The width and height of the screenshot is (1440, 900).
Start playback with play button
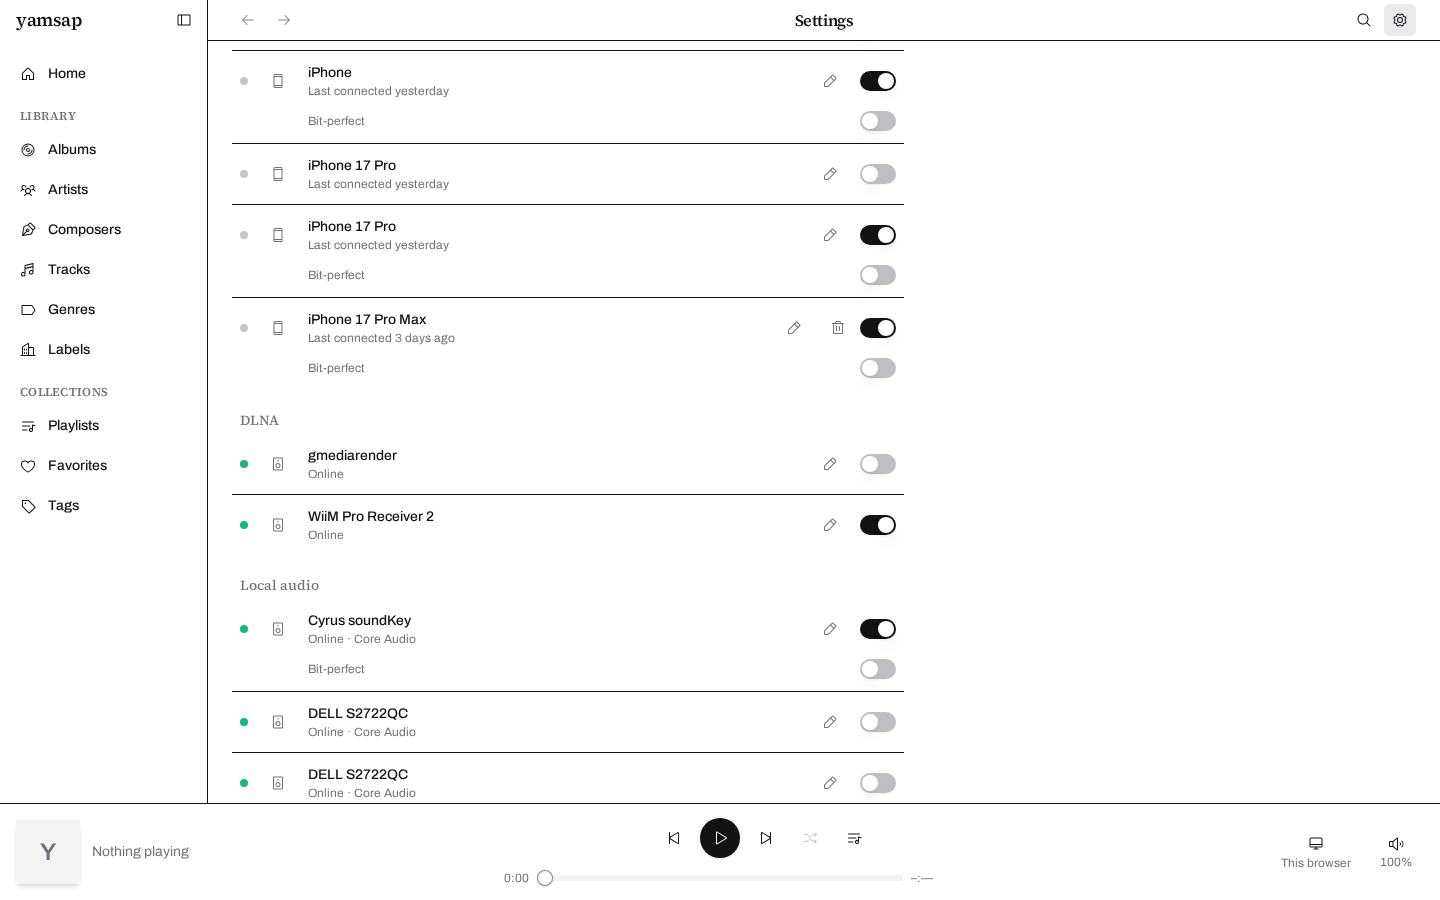tap(720, 838)
